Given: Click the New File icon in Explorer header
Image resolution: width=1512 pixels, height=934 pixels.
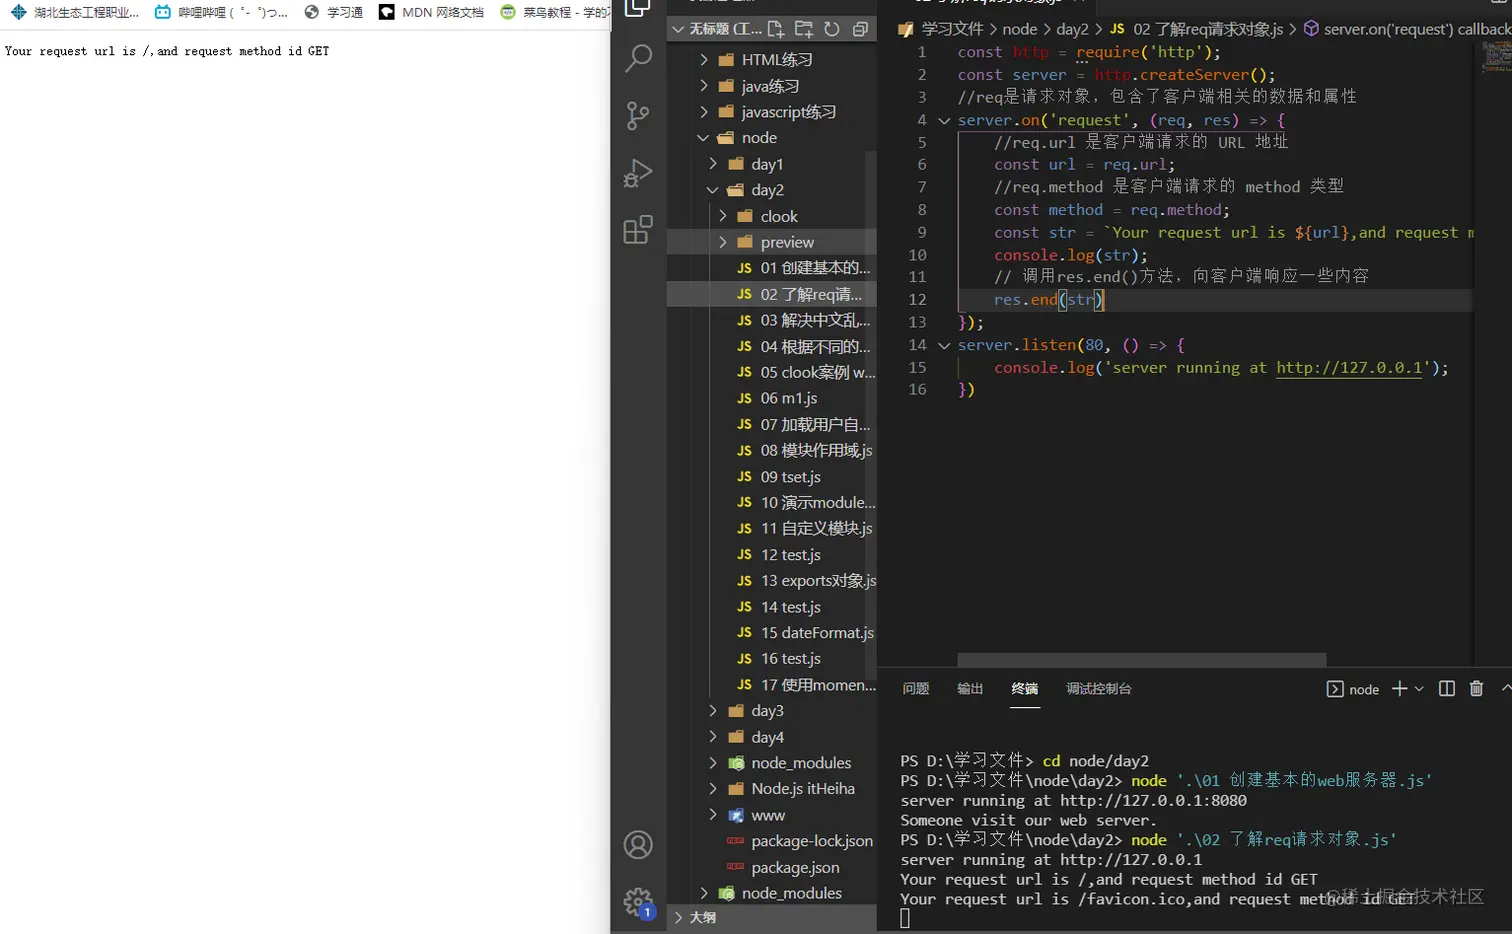Looking at the screenshot, I should point(776,29).
